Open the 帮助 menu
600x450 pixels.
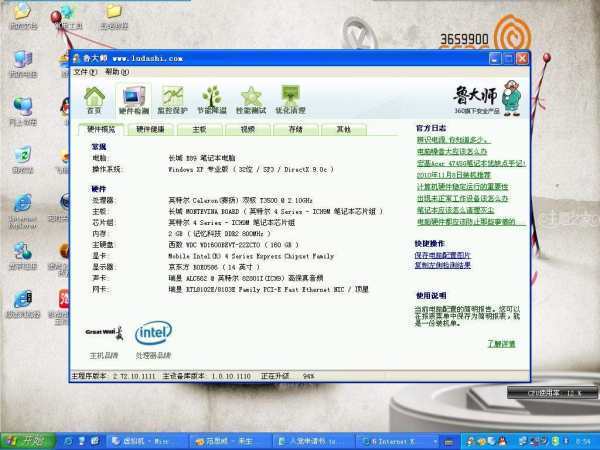click(x=117, y=72)
